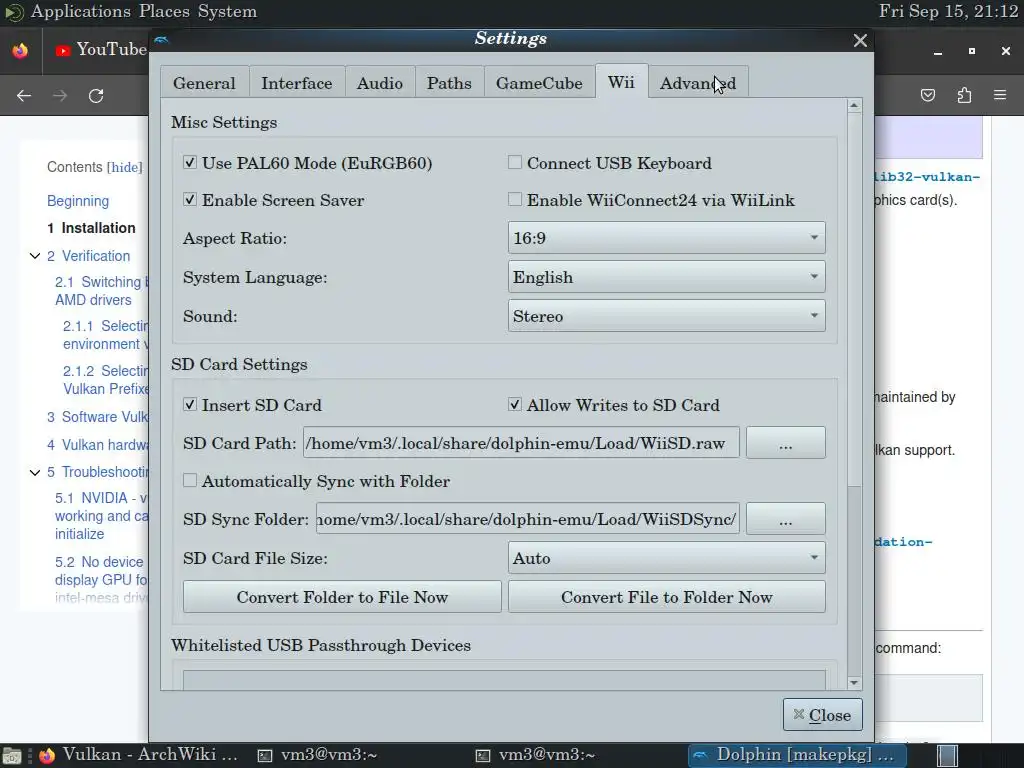Close the Settings dialog with the X icon
This screenshot has height=768, width=1024.
pyautogui.click(x=860, y=40)
